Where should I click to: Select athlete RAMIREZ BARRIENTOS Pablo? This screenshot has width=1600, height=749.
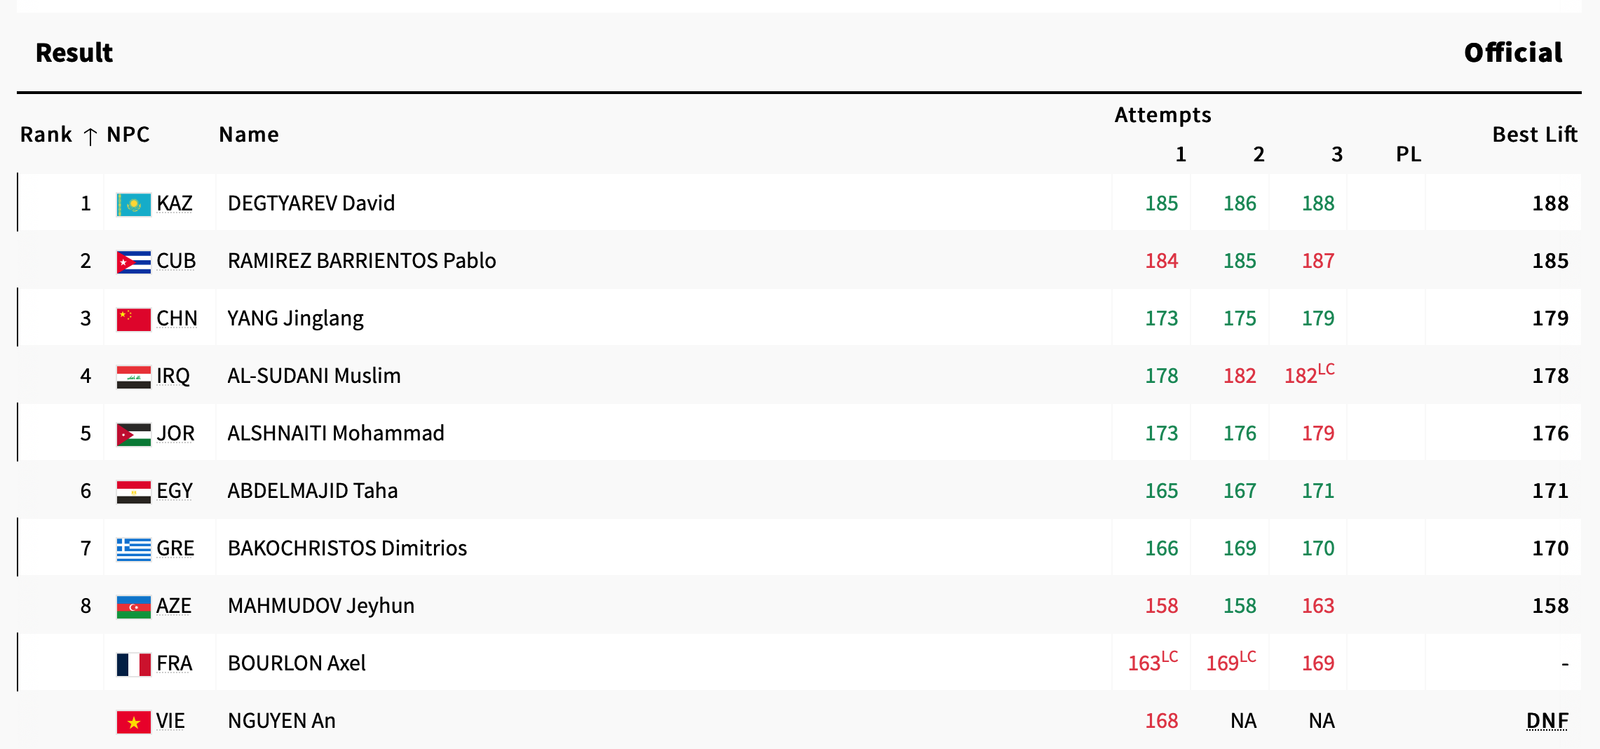click(362, 261)
